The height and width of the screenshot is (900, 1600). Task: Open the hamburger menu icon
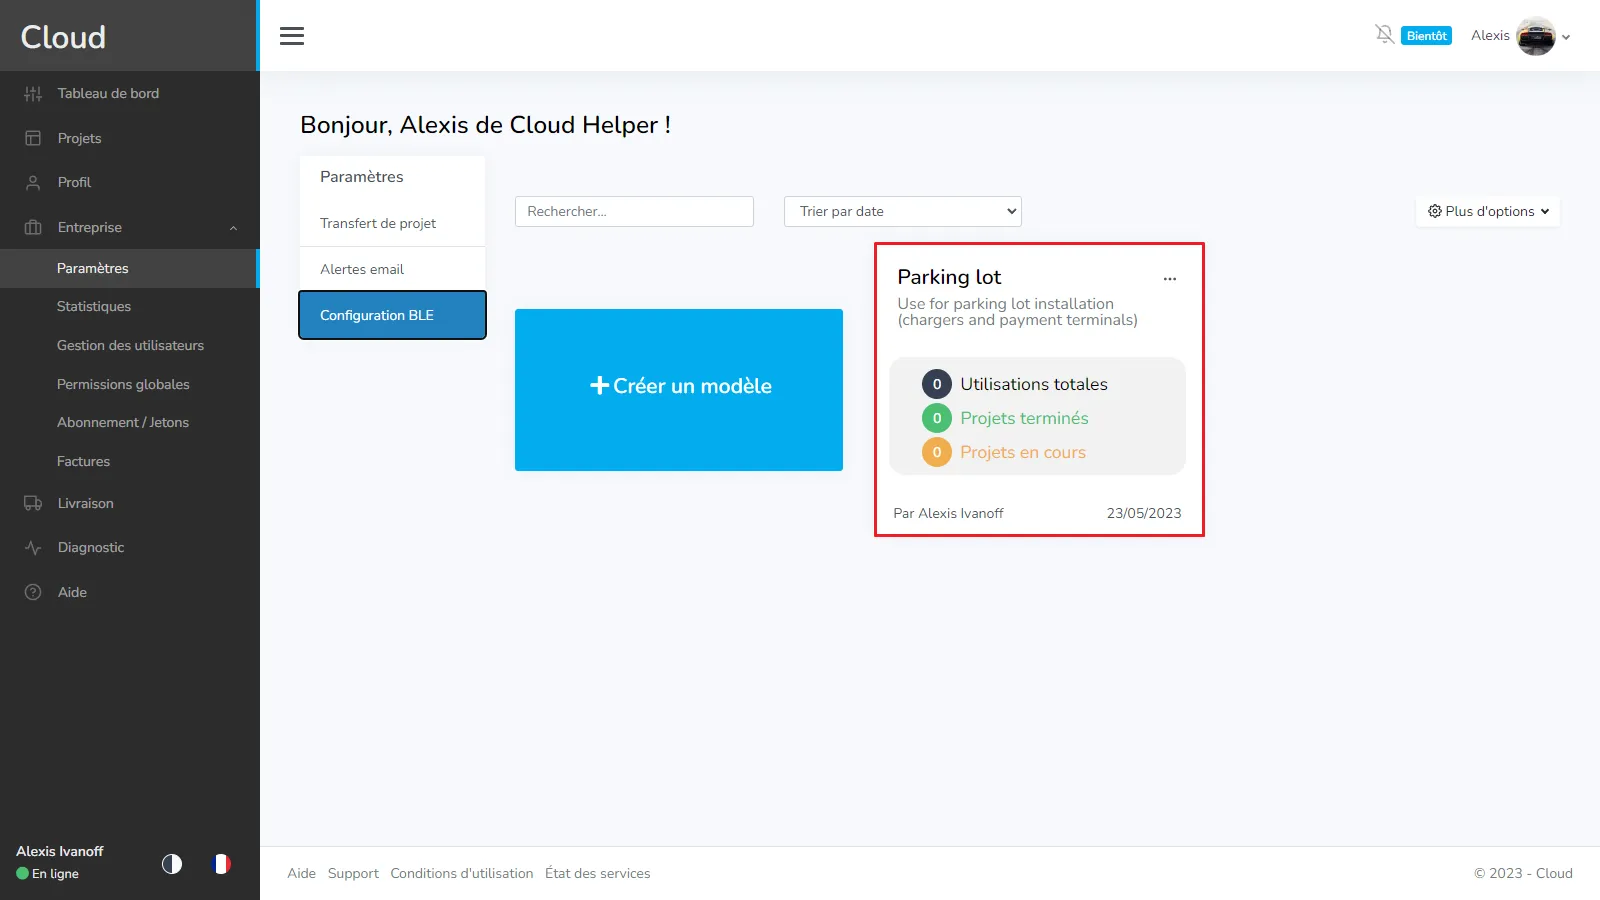point(292,36)
